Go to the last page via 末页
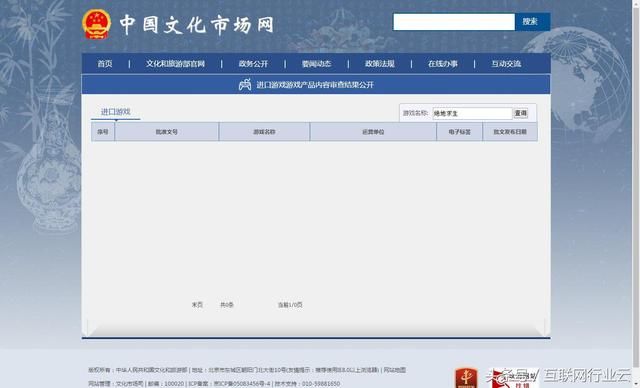The image size is (640, 388). point(197,305)
